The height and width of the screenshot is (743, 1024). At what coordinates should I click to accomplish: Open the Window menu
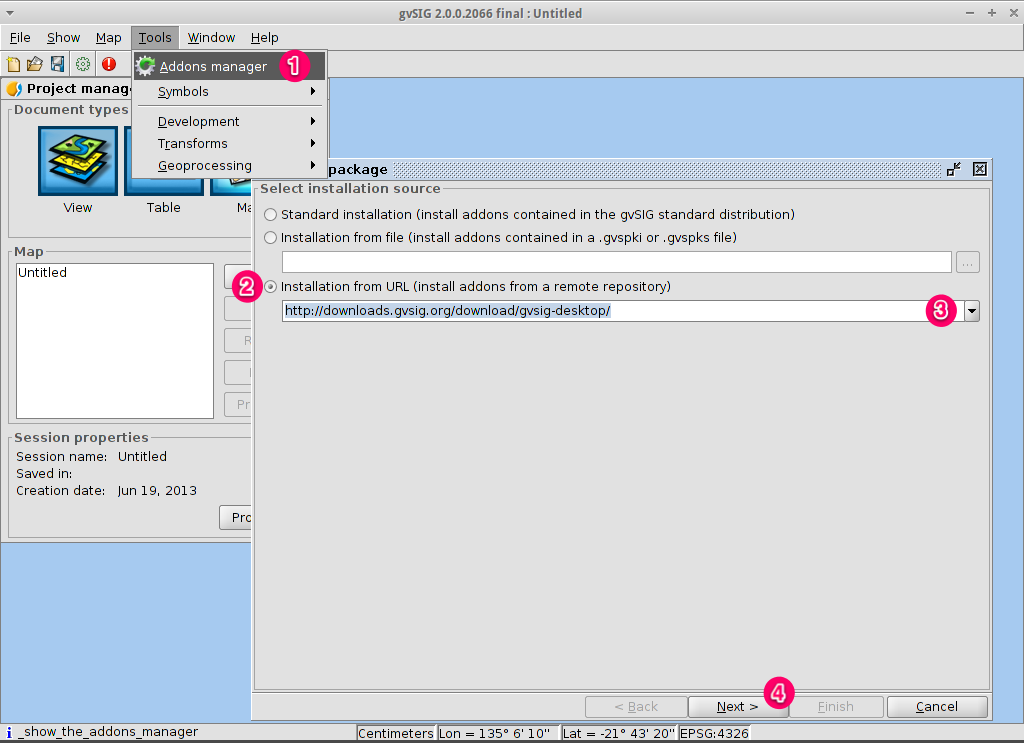click(x=211, y=38)
